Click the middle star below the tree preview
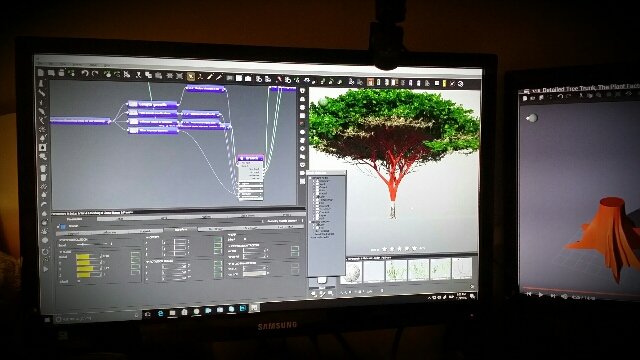640x360 pixels. pyautogui.click(x=400, y=248)
